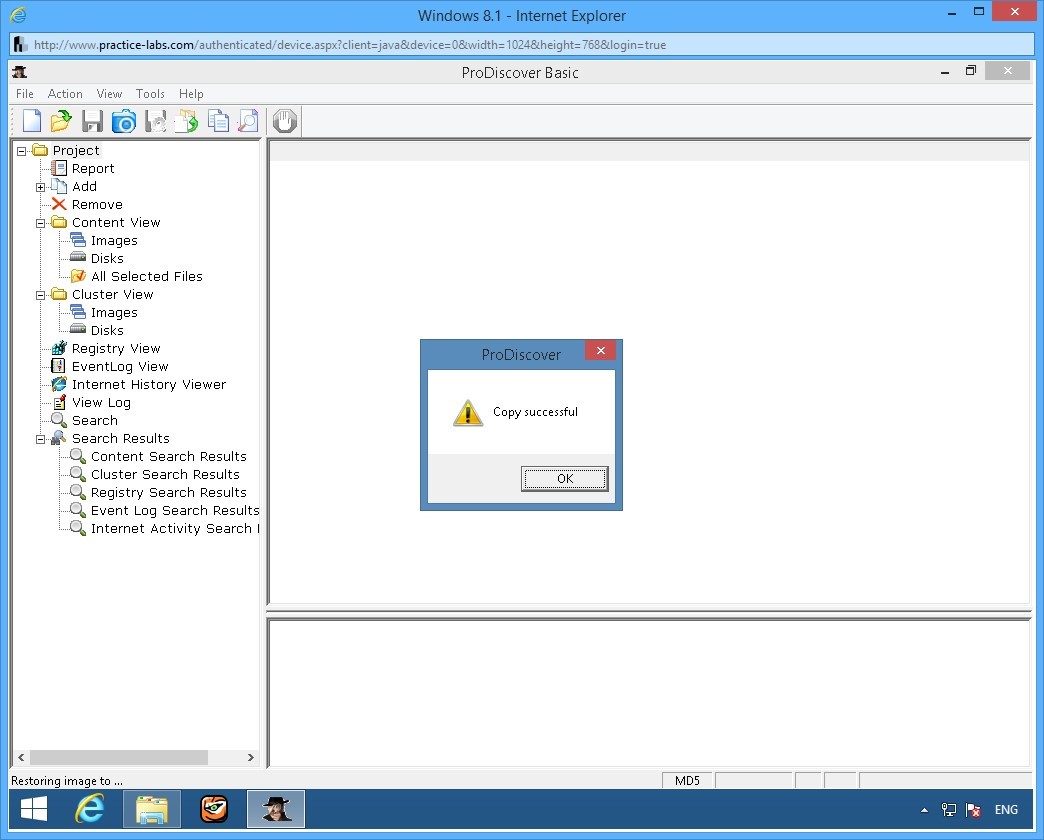Click the Open Project folder icon

pyautogui.click(x=61, y=121)
